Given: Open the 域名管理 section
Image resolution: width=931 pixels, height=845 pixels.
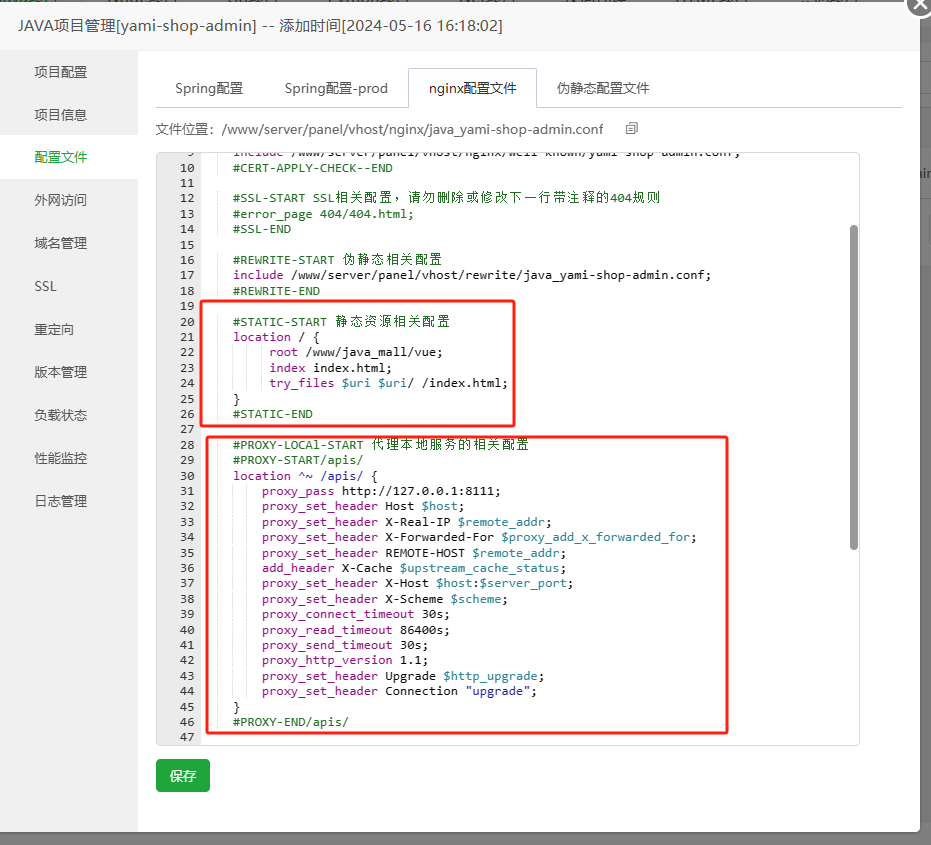Looking at the screenshot, I should coord(60,243).
